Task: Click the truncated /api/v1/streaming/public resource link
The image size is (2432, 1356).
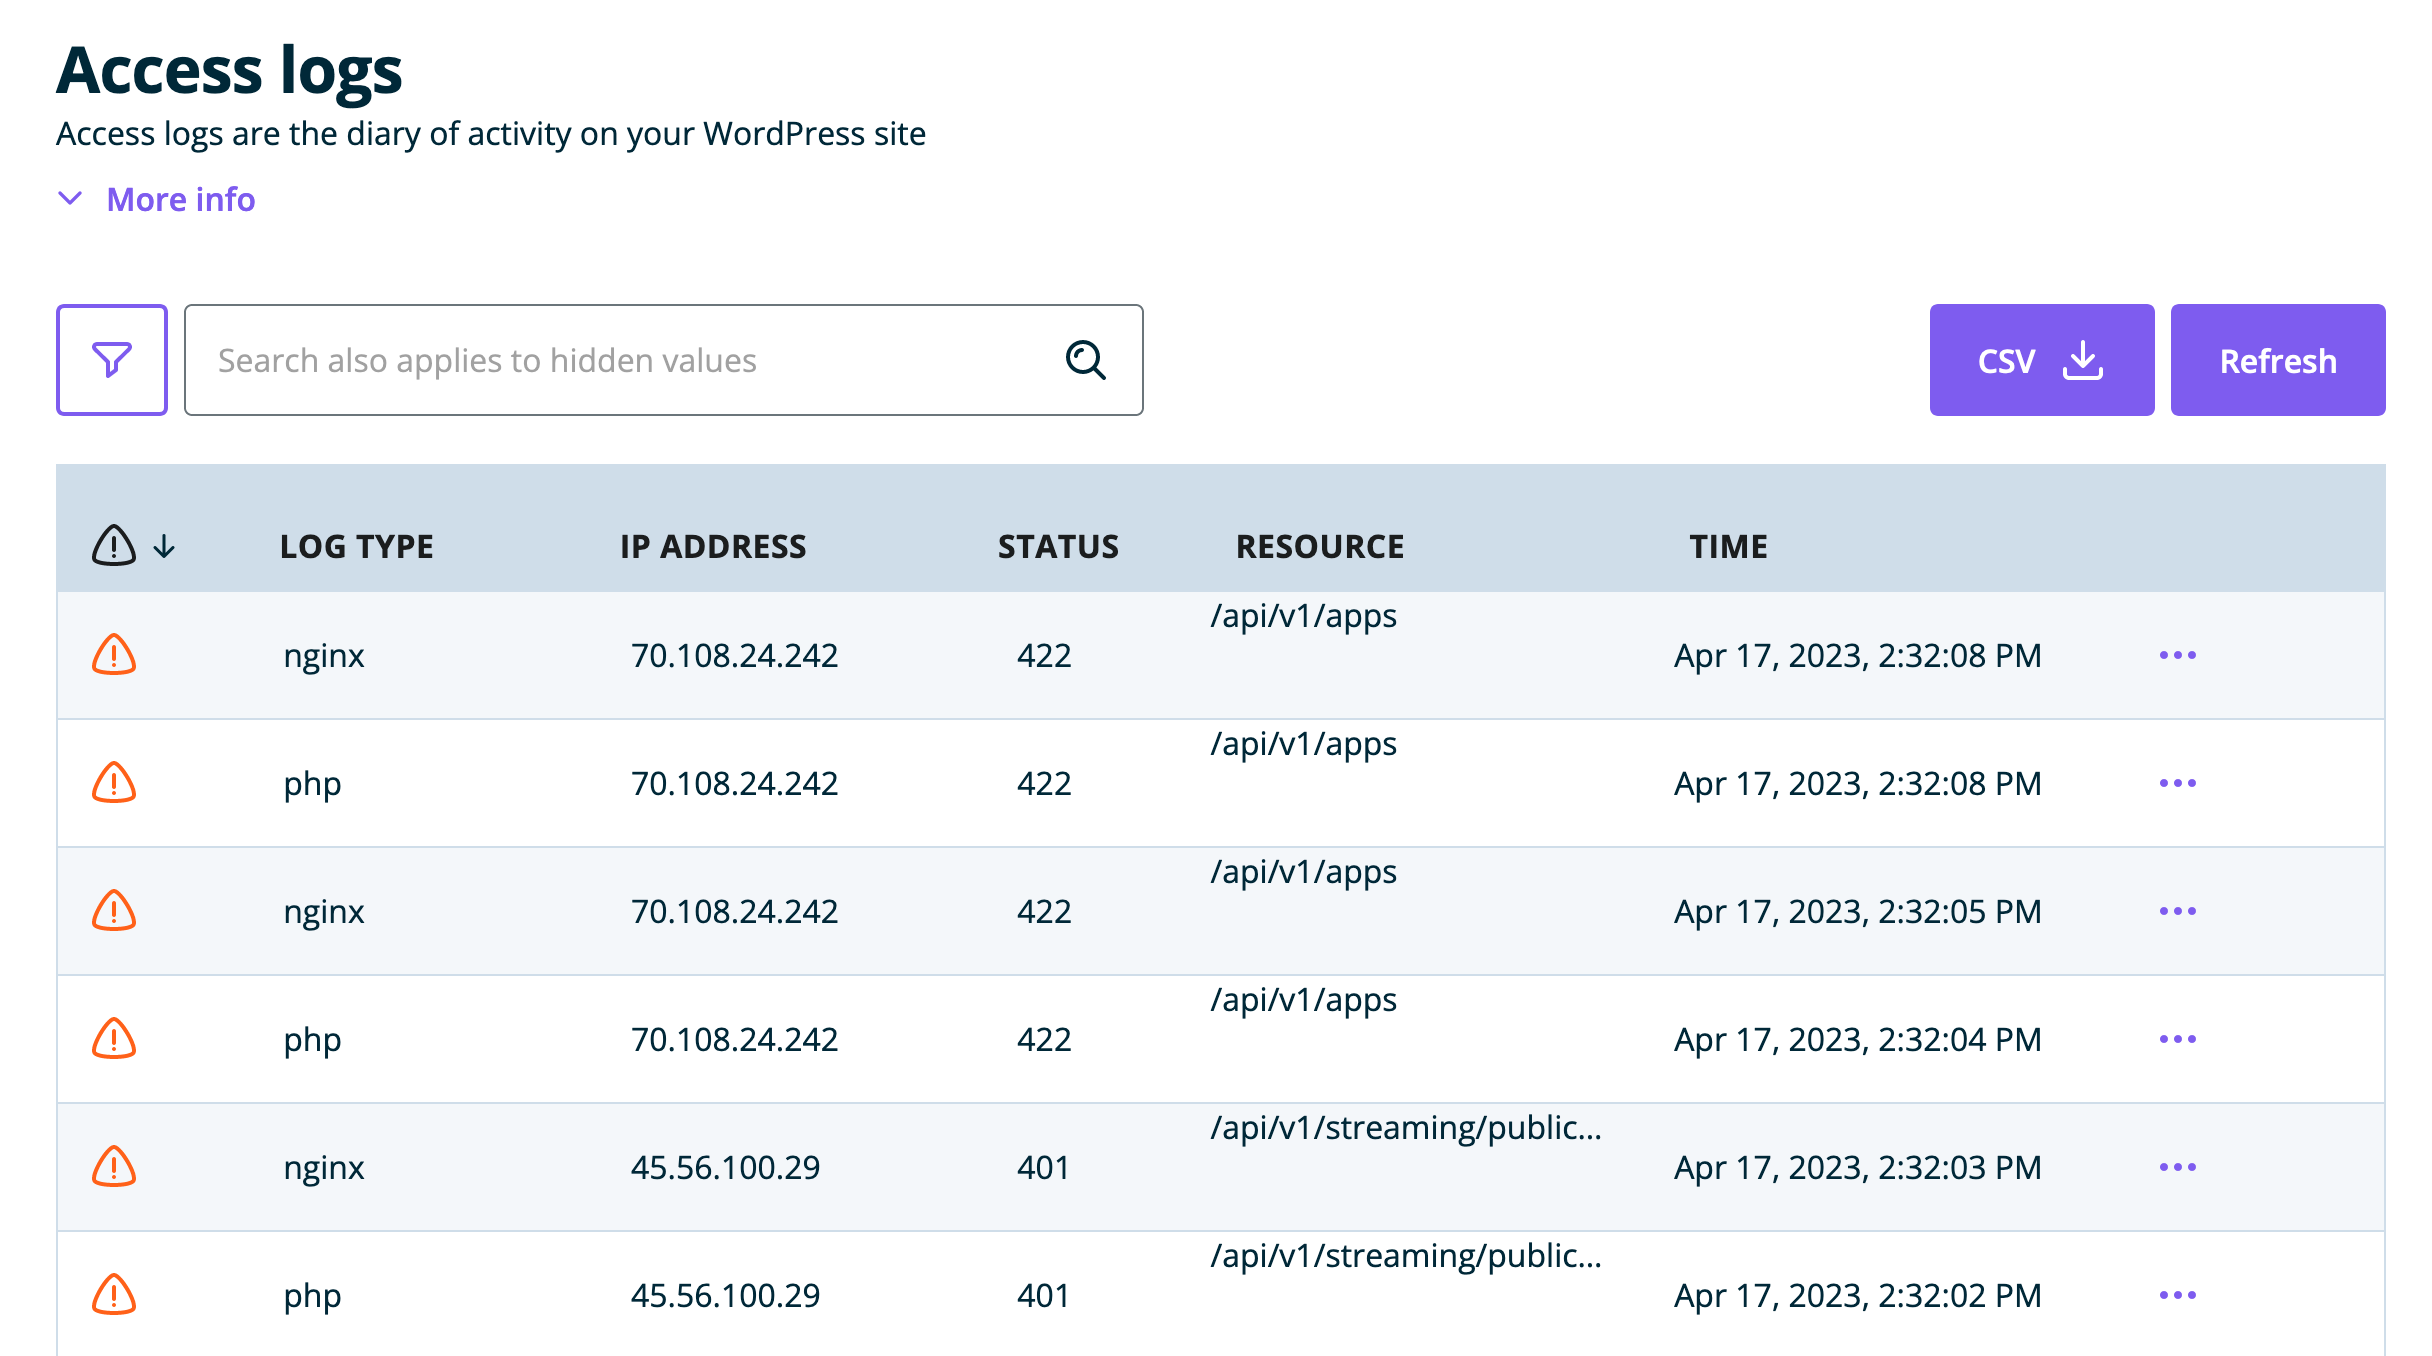Action: tap(1407, 1128)
